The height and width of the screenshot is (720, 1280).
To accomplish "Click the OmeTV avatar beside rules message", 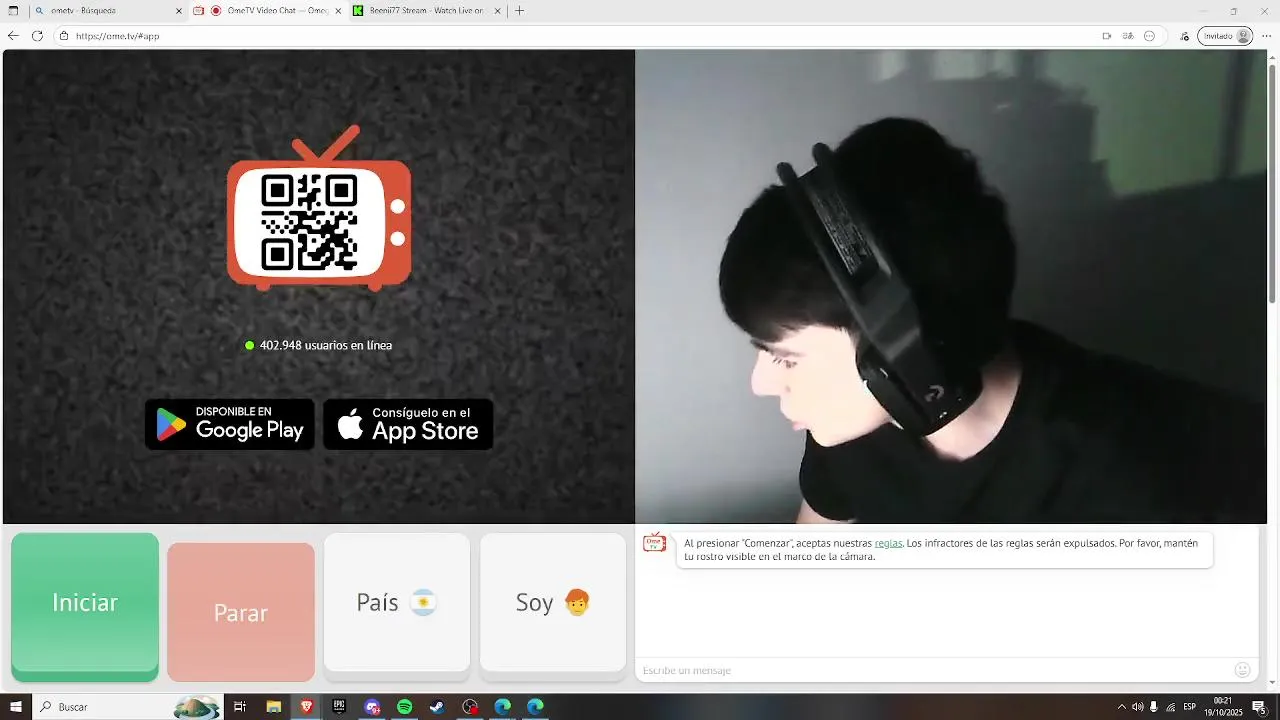I will (655, 543).
